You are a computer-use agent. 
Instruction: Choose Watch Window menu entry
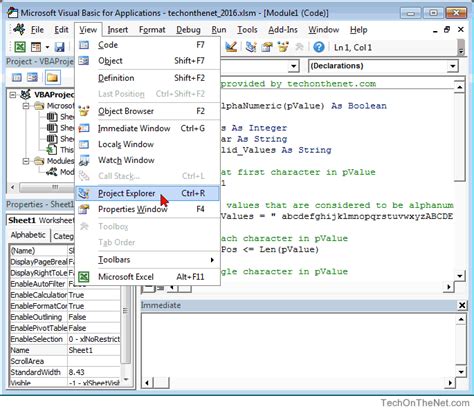148,160
